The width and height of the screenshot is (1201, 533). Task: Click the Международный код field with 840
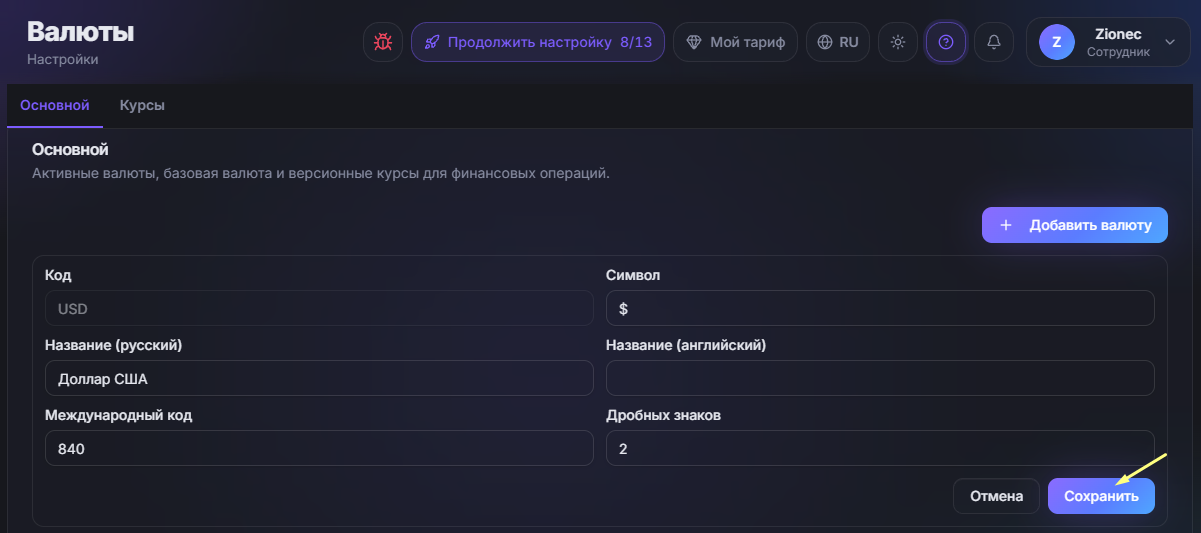pos(319,448)
